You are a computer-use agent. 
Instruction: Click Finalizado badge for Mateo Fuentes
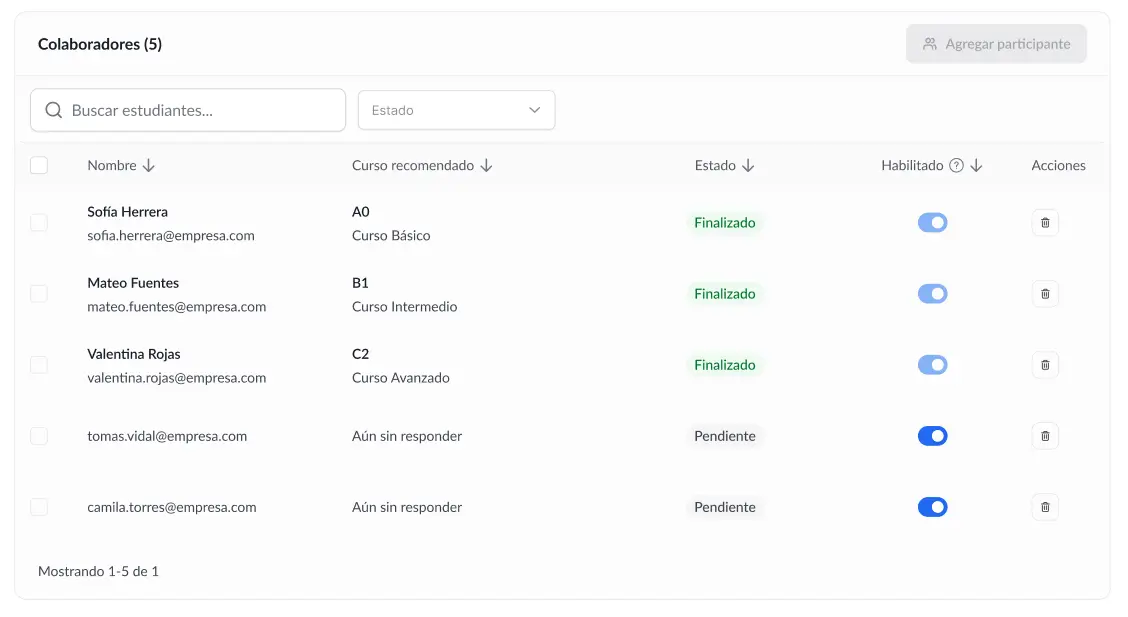coord(724,294)
